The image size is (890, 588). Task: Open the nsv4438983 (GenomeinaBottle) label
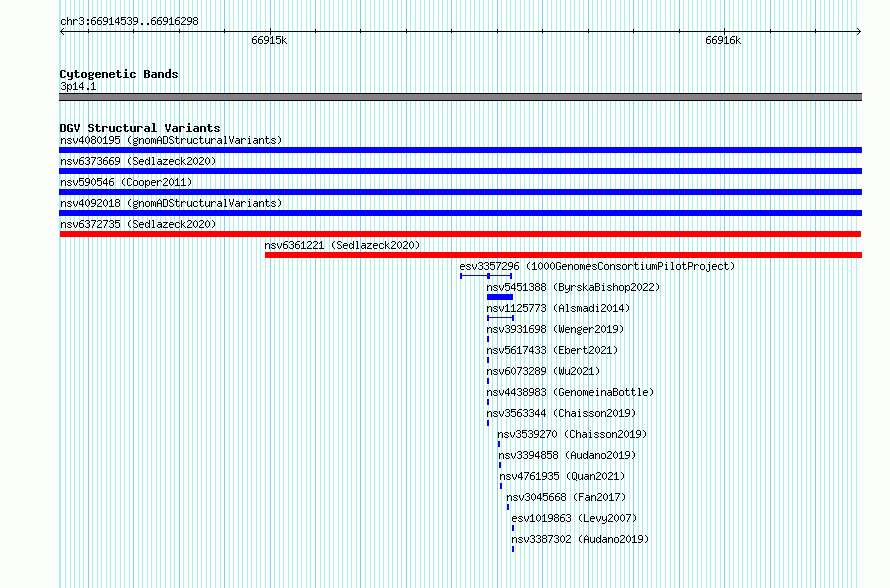[570, 392]
